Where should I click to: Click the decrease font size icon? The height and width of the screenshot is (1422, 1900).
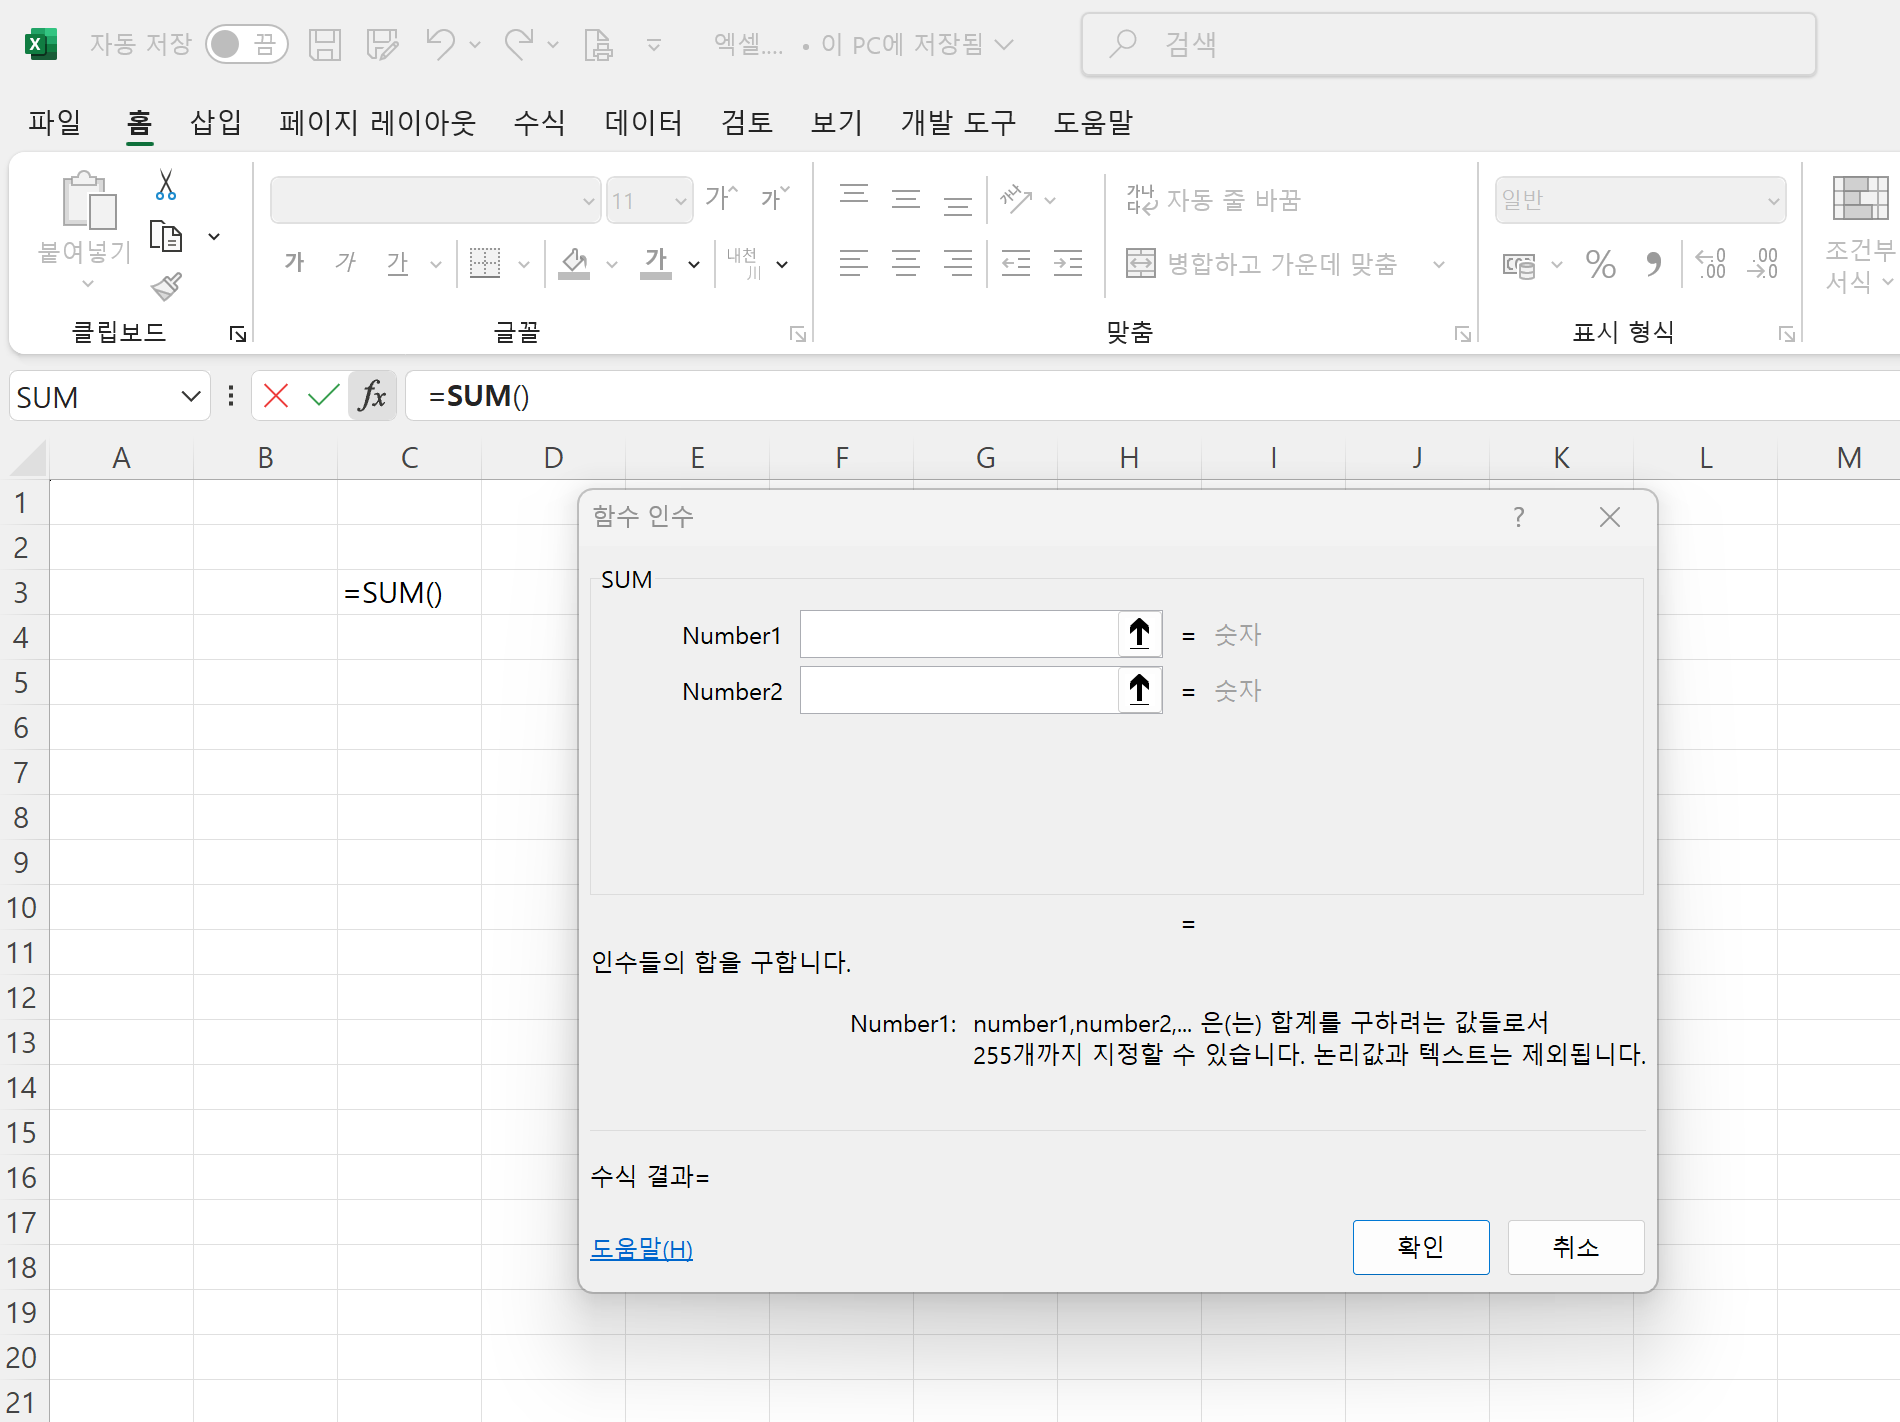click(774, 198)
